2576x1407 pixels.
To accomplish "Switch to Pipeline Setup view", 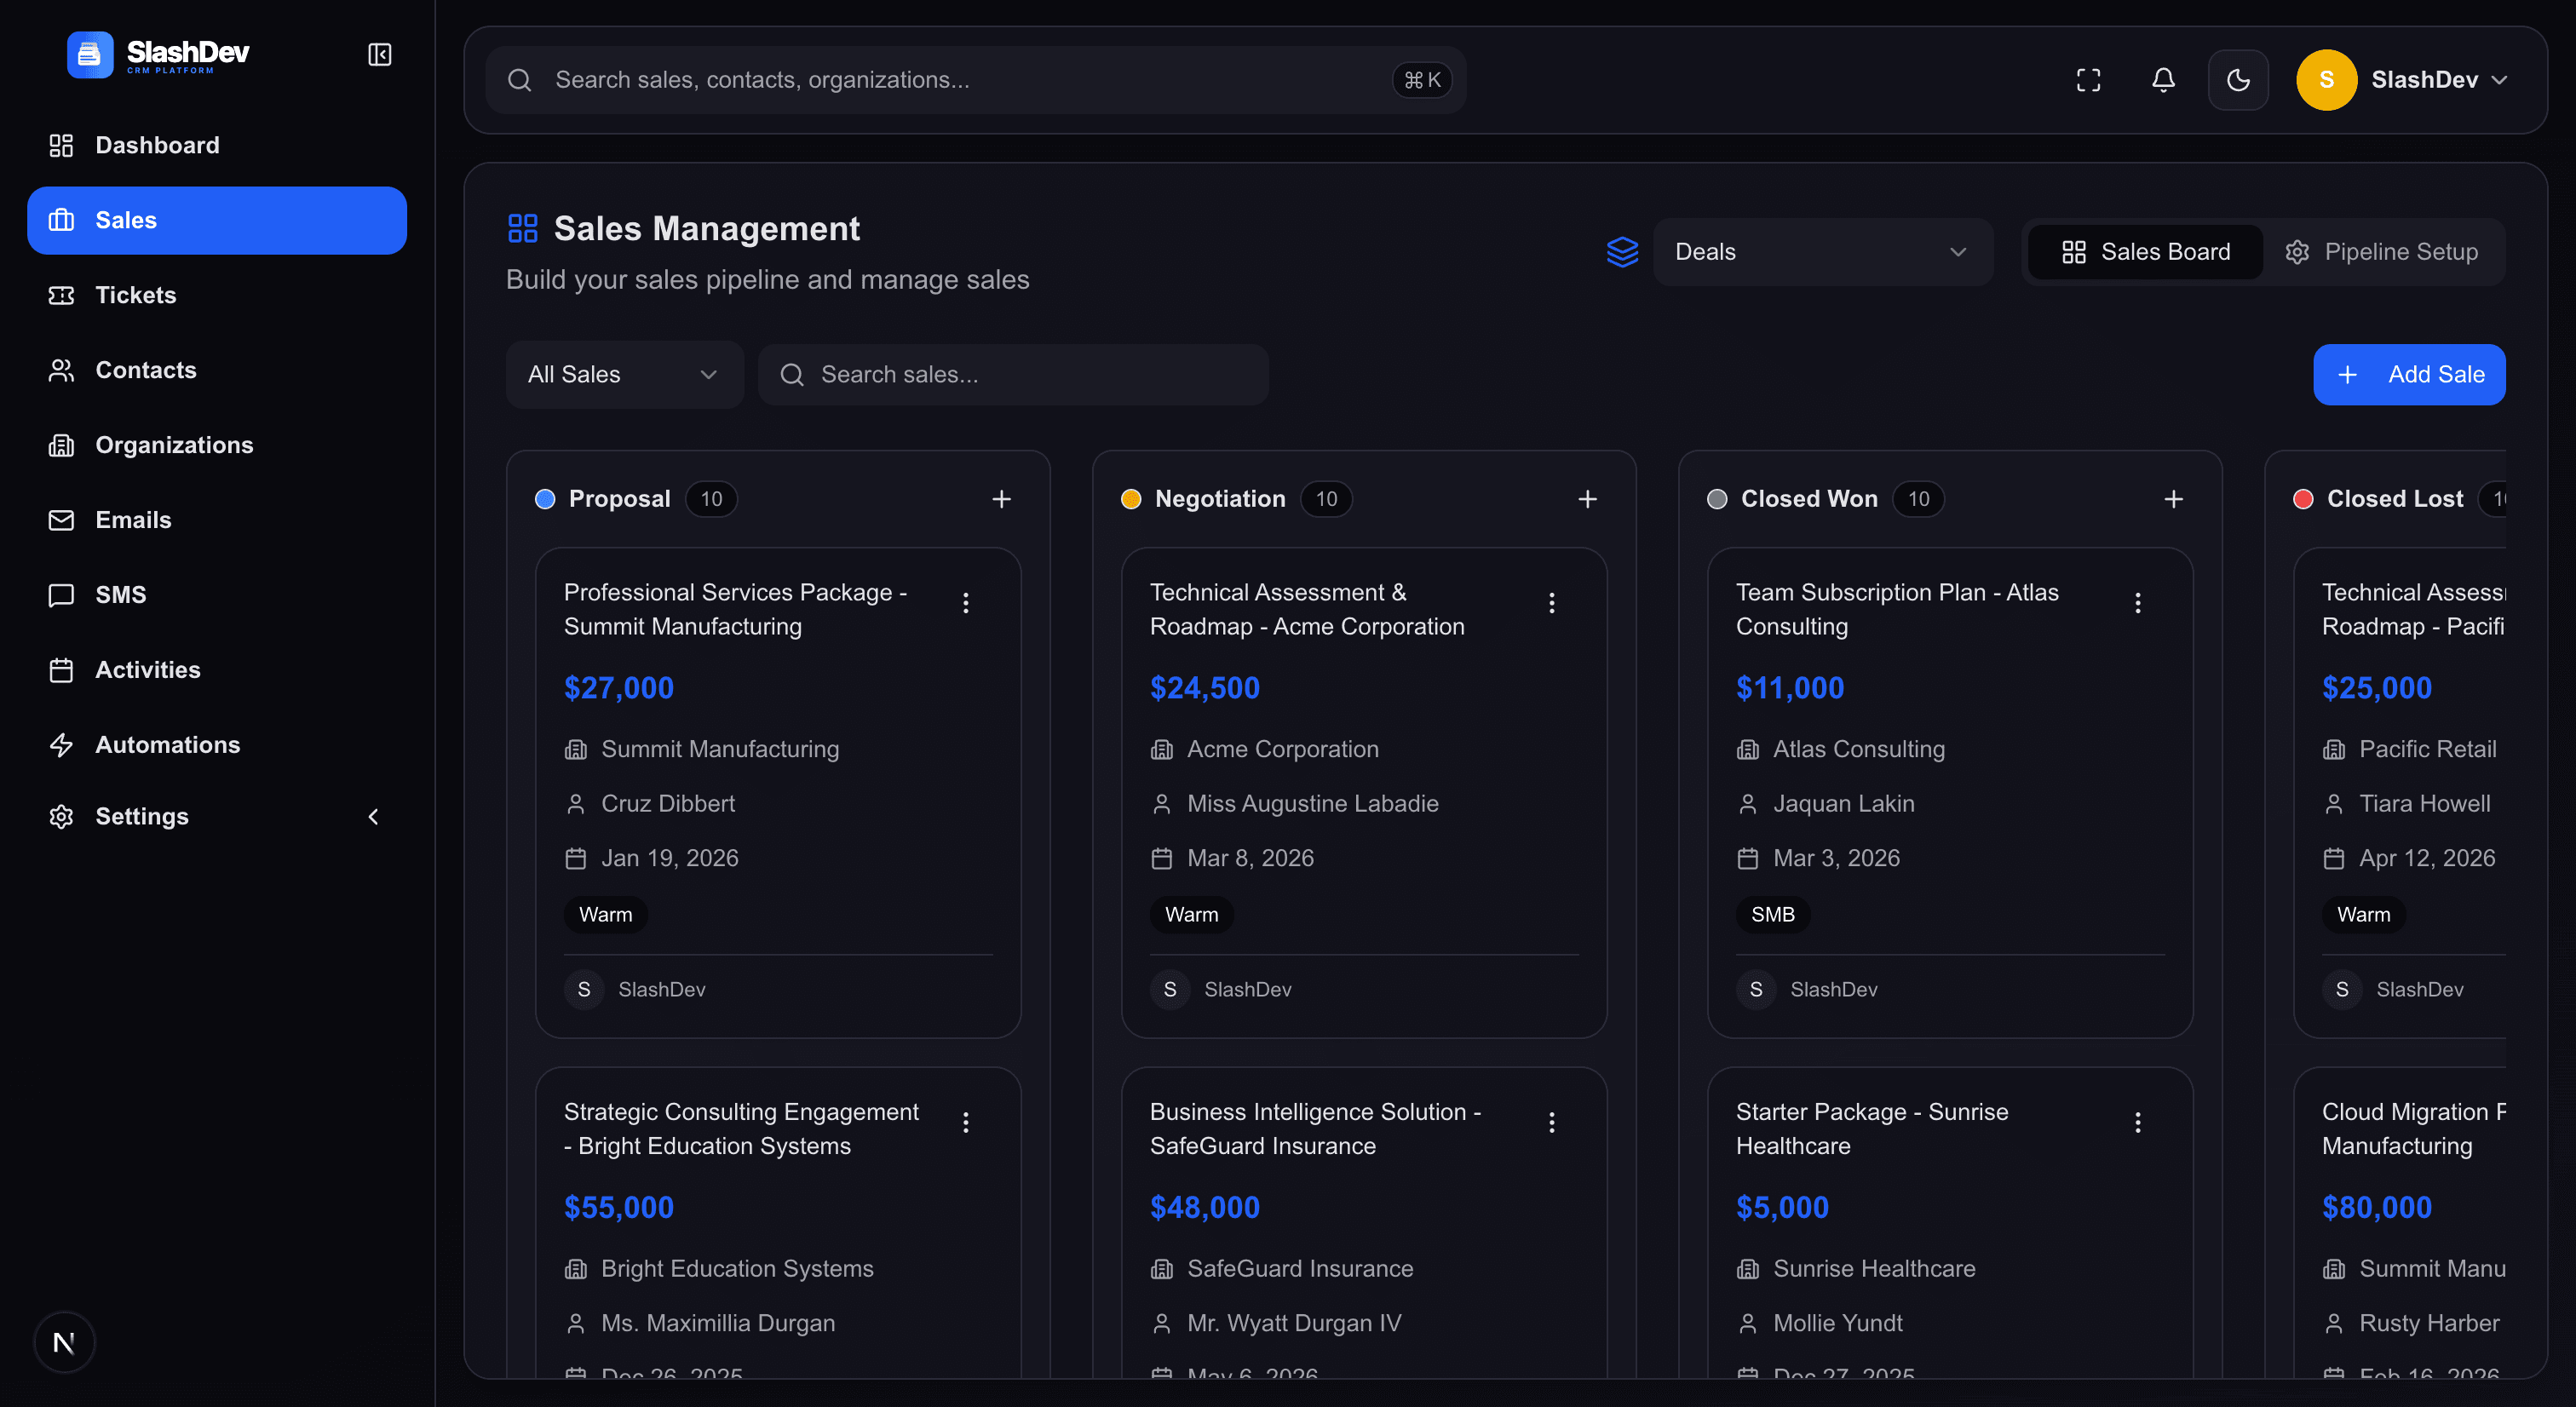I will [2382, 252].
